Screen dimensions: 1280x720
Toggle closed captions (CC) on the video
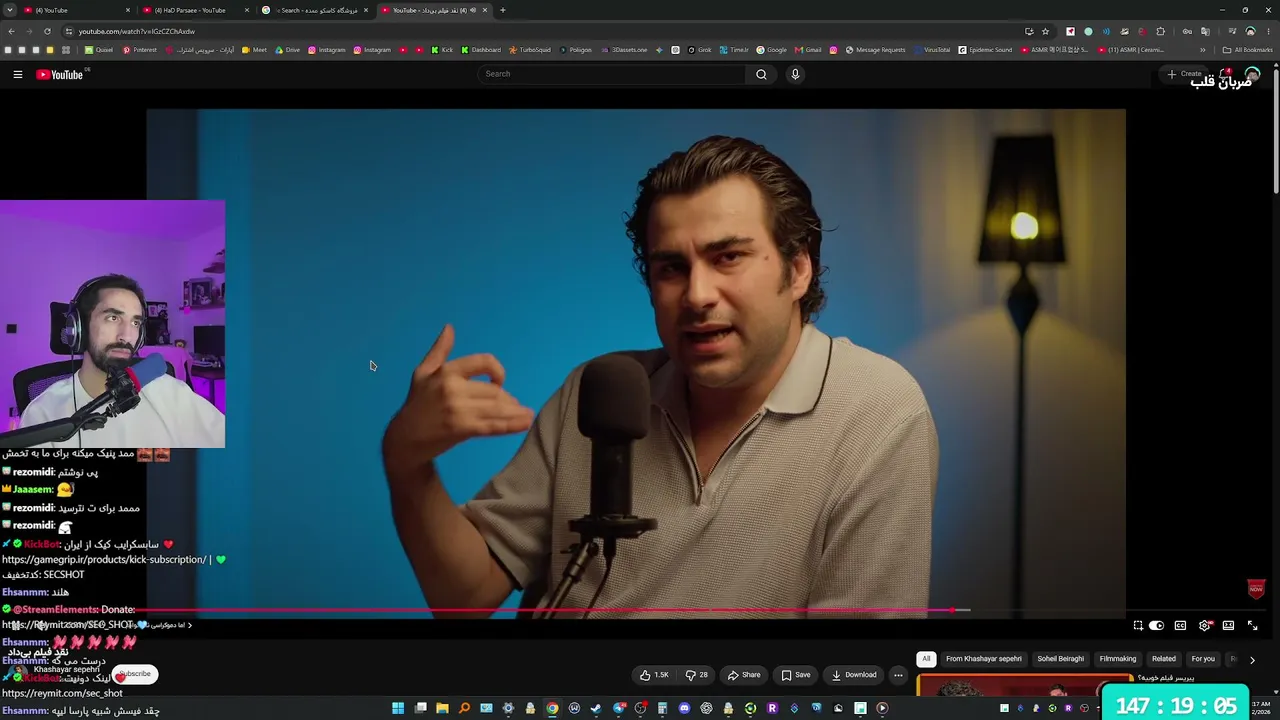(x=1180, y=626)
